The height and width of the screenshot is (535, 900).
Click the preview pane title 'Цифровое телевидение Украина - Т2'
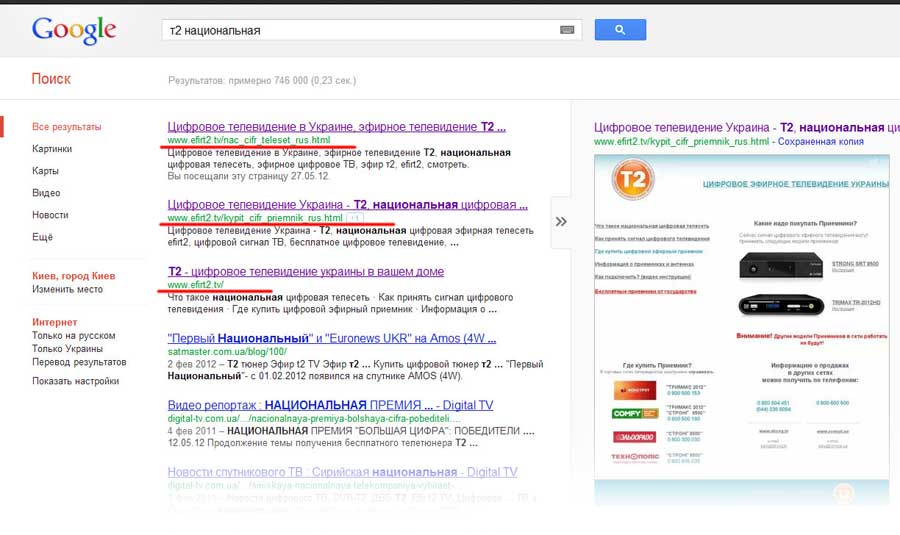746,127
